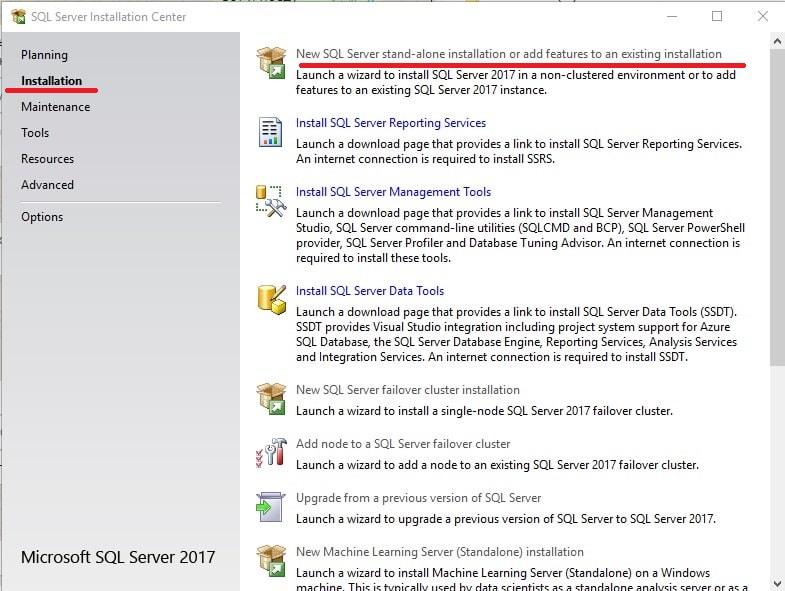Click the Add node hammer icon
This screenshot has width=785, height=591.
point(271,452)
